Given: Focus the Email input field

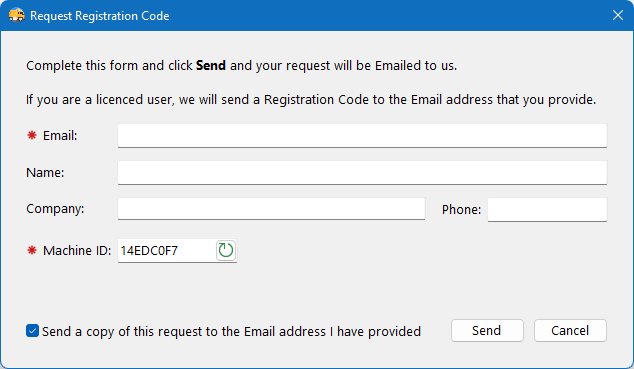Looking at the screenshot, I should click(x=362, y=136).
